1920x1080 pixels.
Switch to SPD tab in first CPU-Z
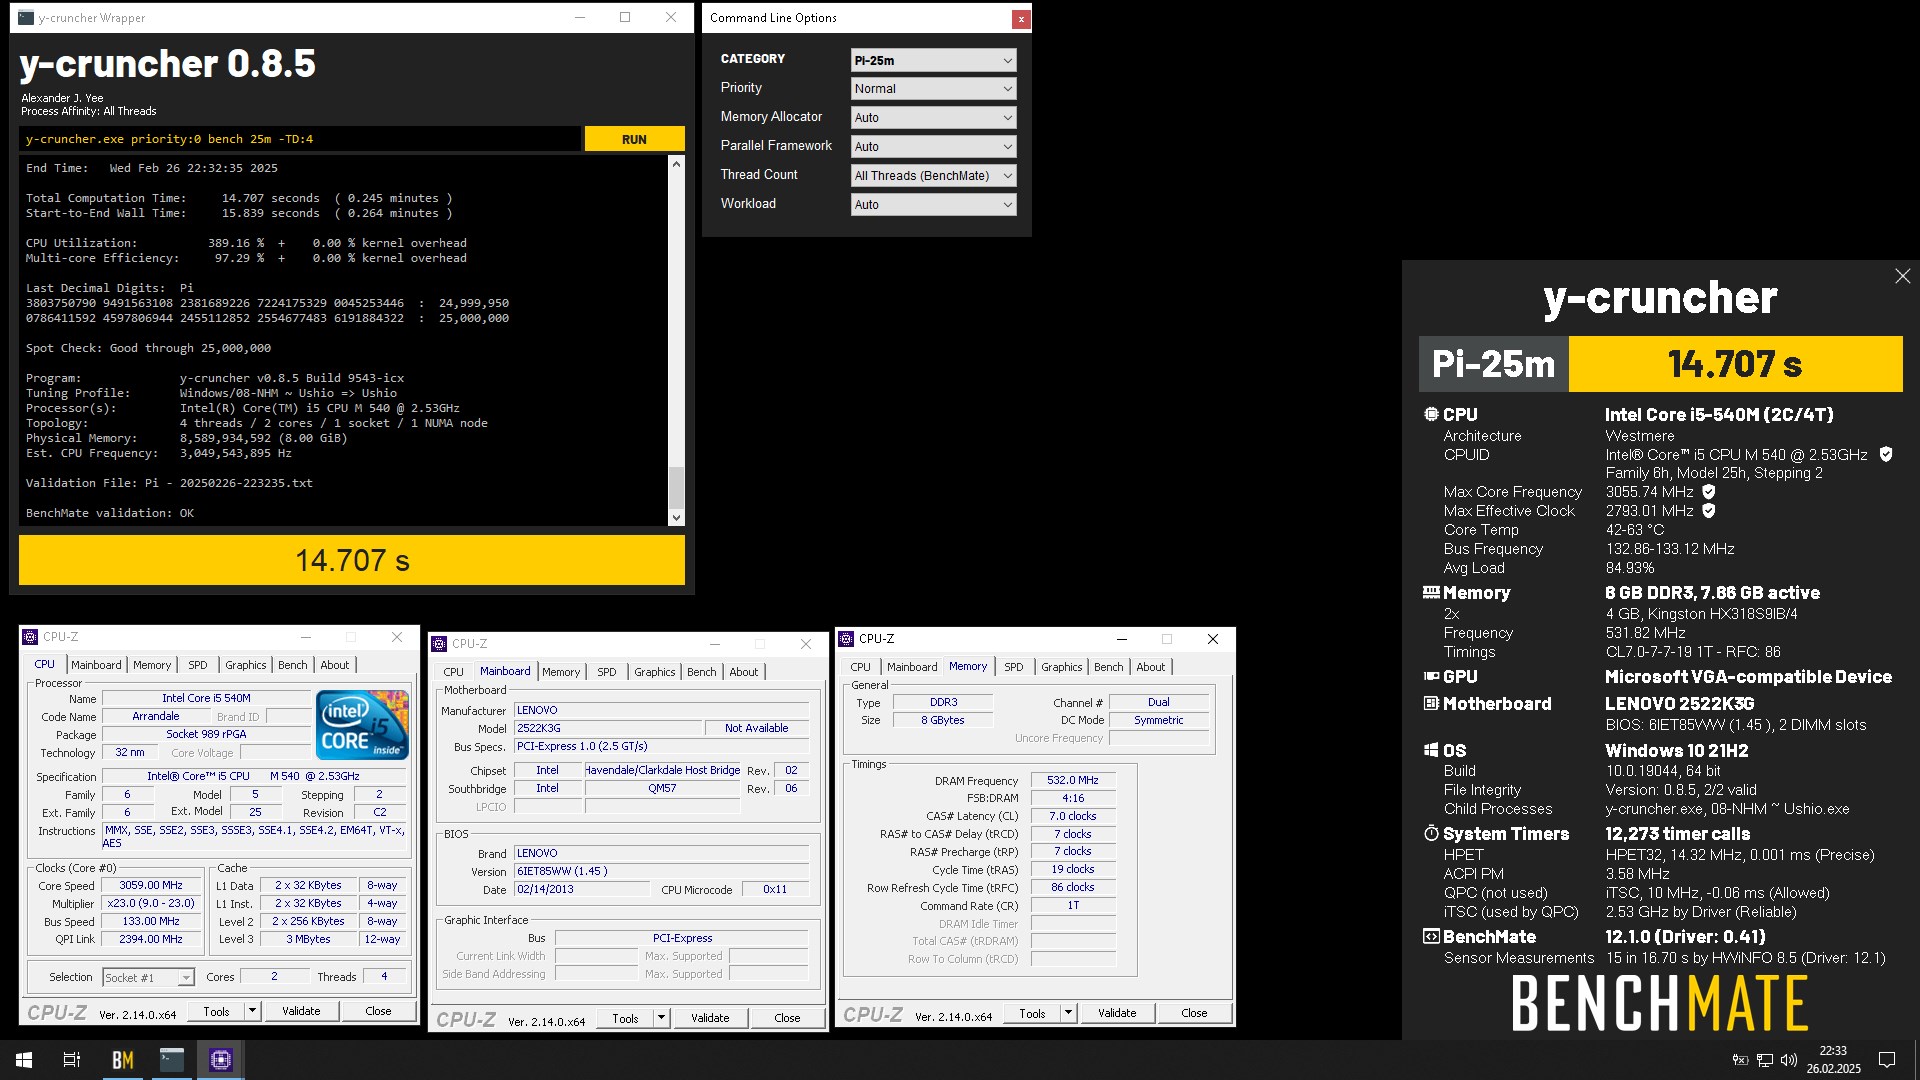(198, 665)
